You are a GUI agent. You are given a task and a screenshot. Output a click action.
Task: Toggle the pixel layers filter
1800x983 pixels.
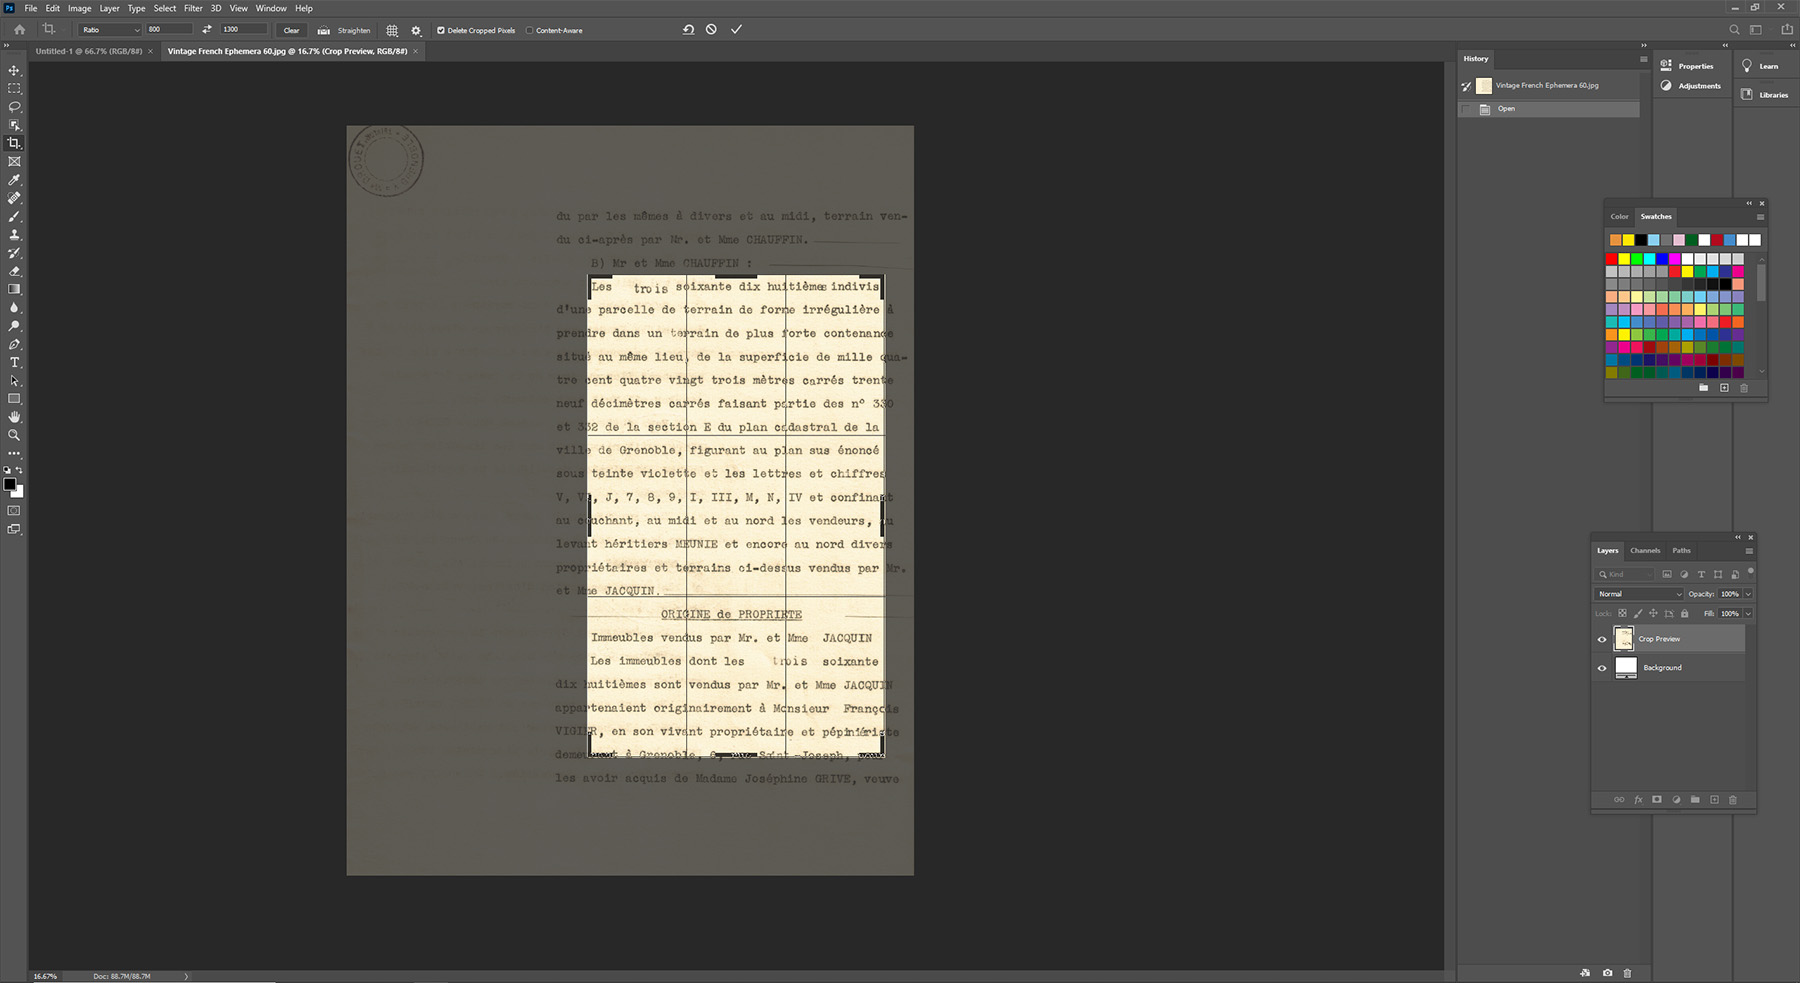[1667, 575]
